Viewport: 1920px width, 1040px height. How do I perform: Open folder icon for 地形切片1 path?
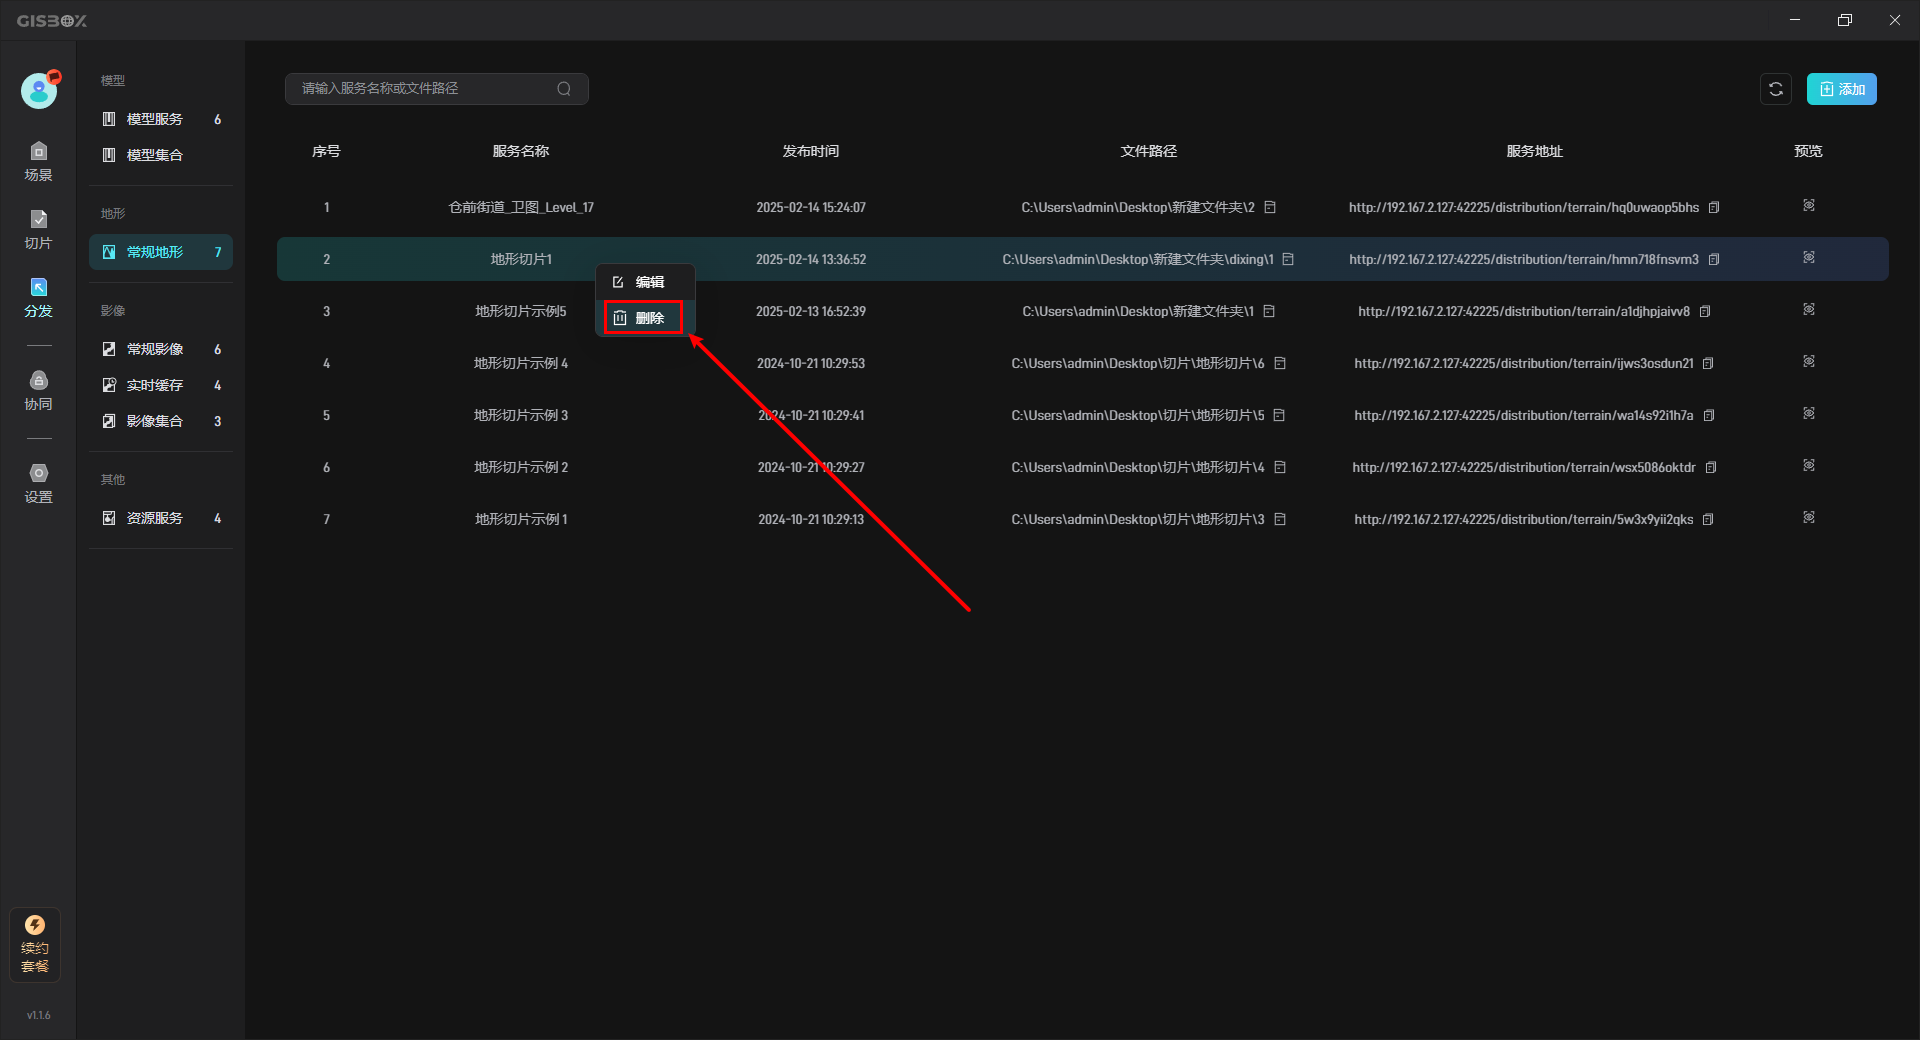(1288, 259)
